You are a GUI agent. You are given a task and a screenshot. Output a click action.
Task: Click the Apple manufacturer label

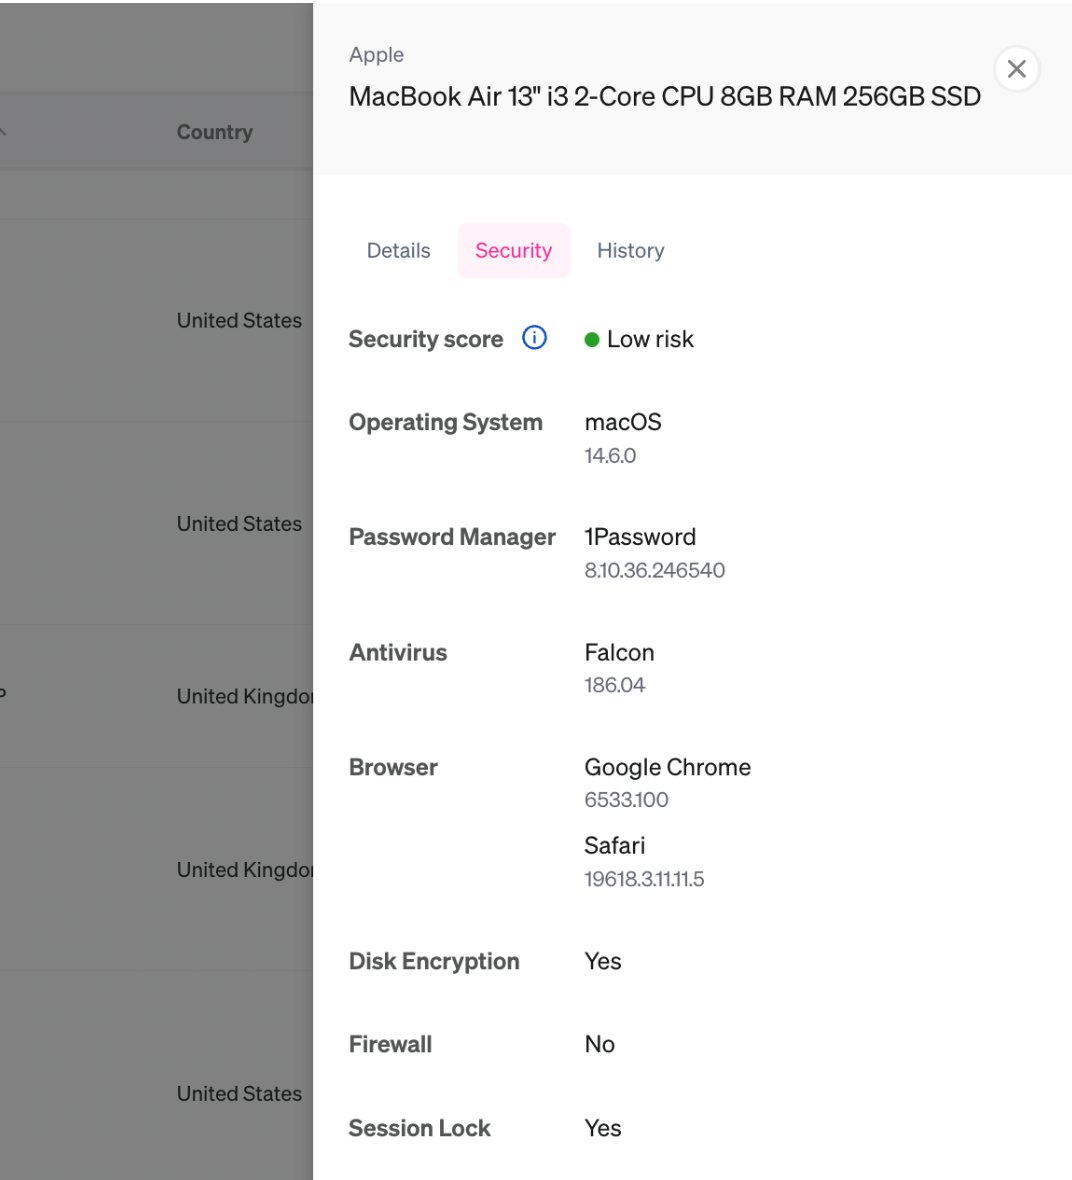tap(376, 55)
